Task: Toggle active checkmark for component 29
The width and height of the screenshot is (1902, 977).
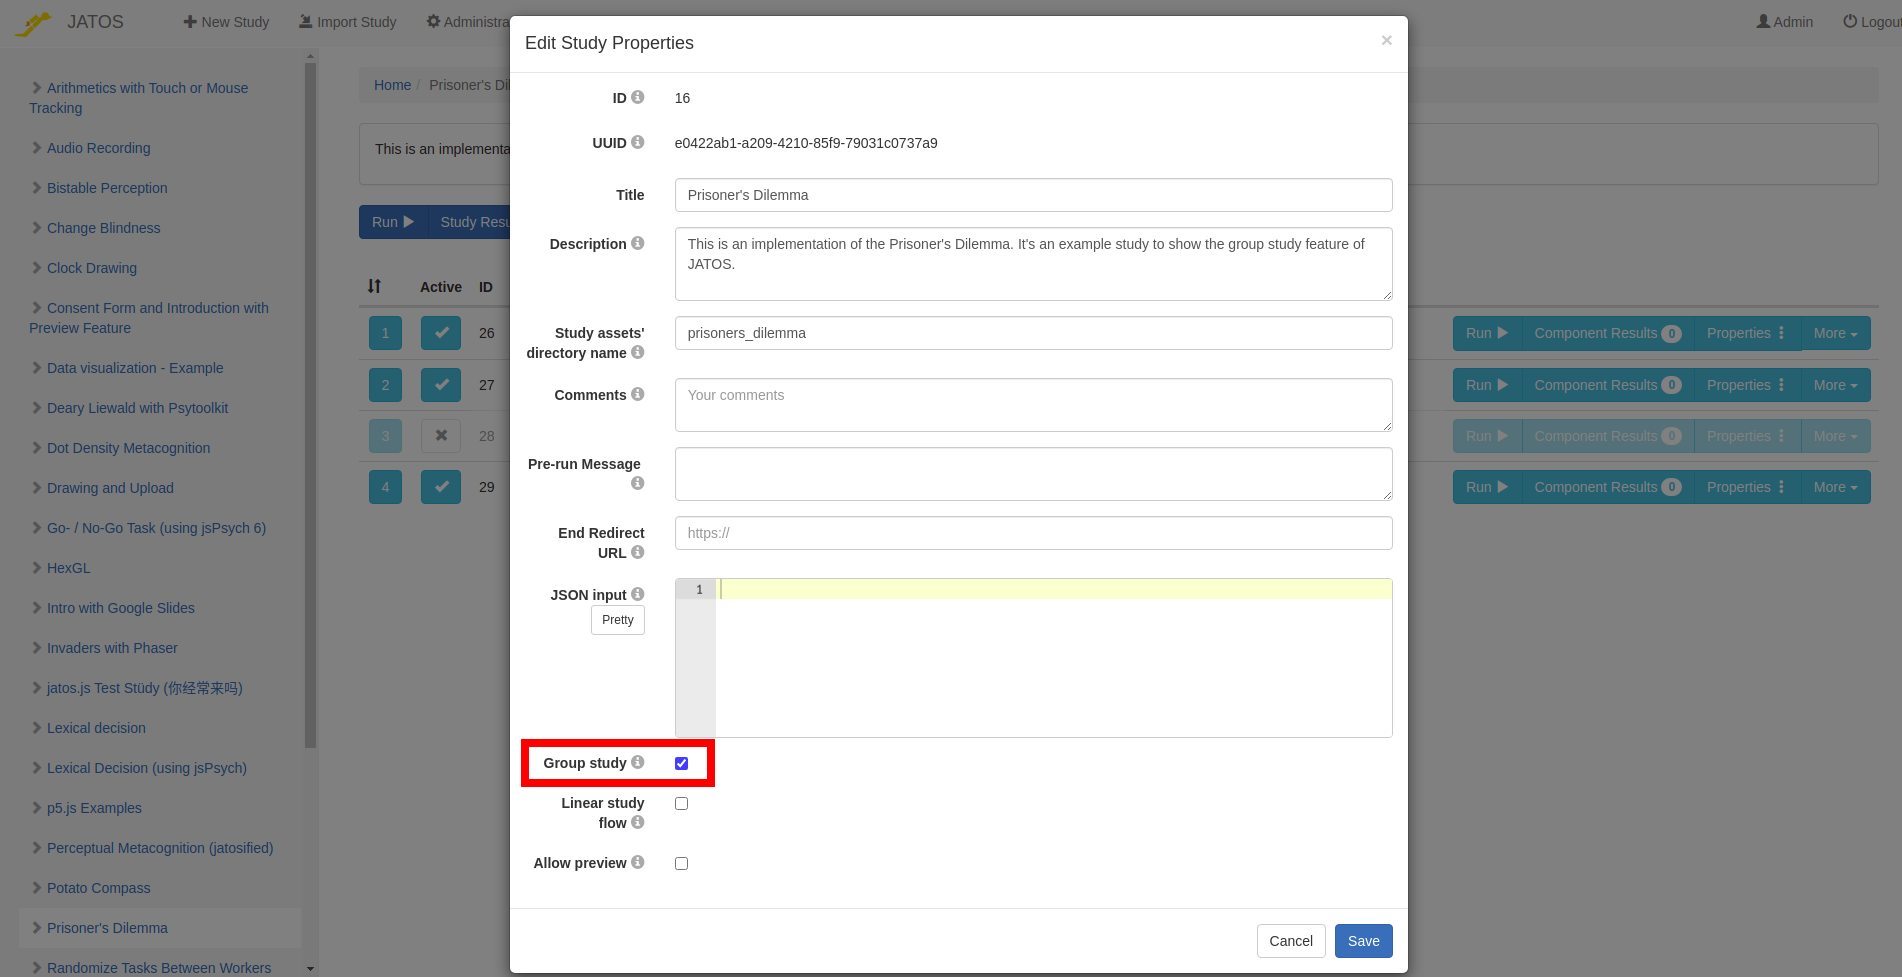Action: [441, 487]
